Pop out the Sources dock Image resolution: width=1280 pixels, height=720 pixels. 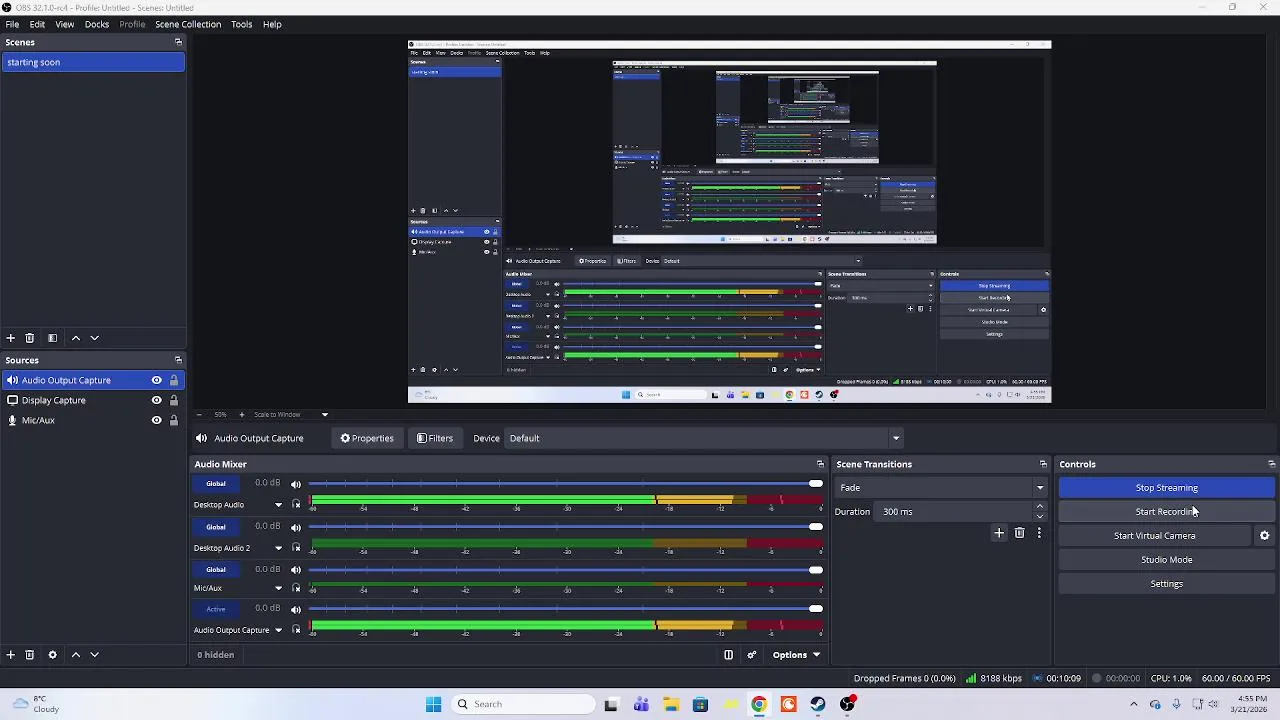178,360
